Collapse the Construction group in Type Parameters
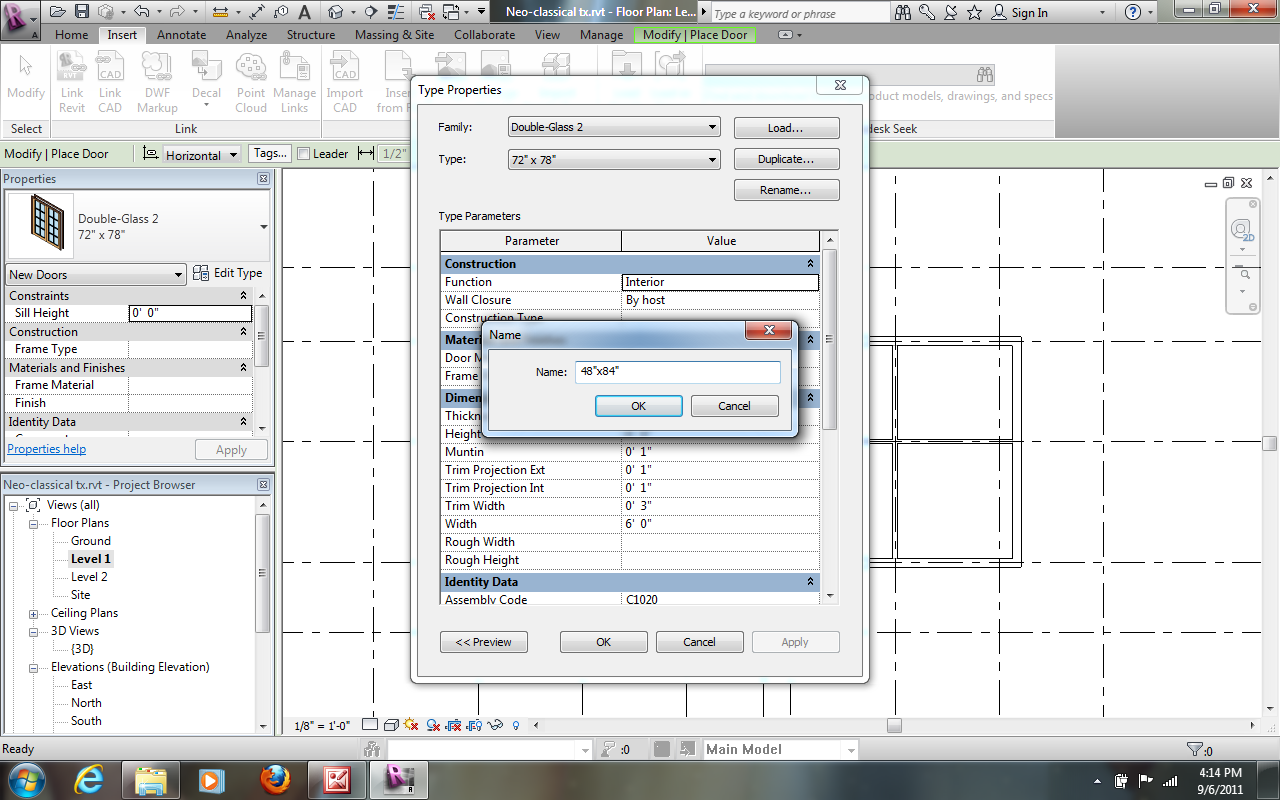Viewport: 1280px width, 800px height. [x=810, y=264]
